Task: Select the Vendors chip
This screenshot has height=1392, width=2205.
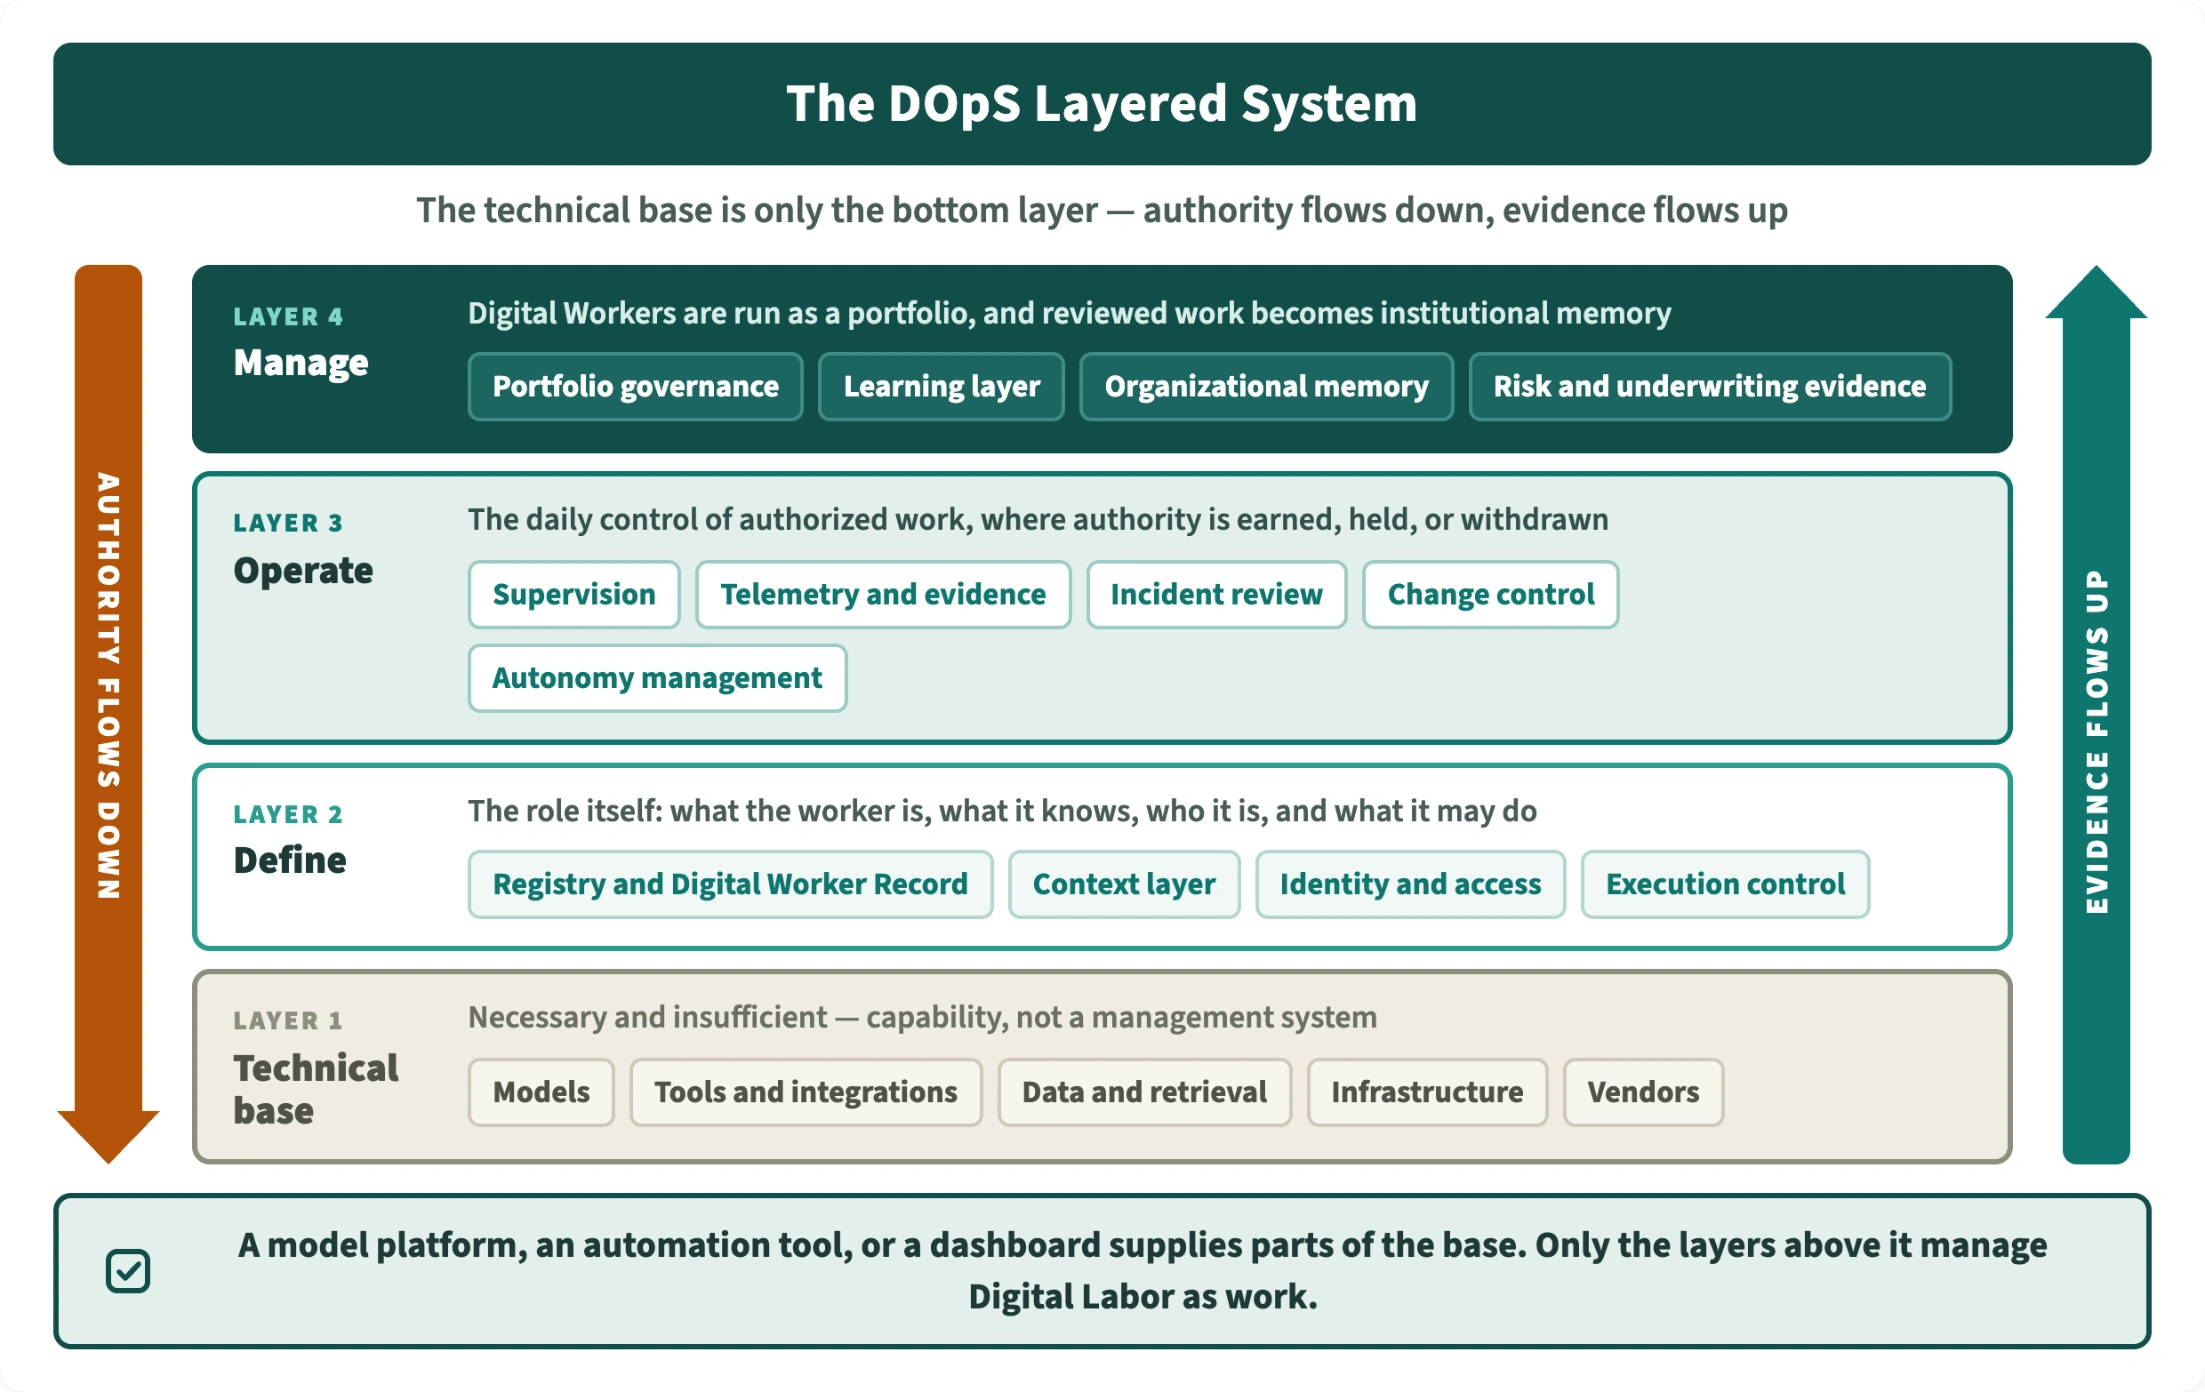Action: [x=1643, y=1092]
